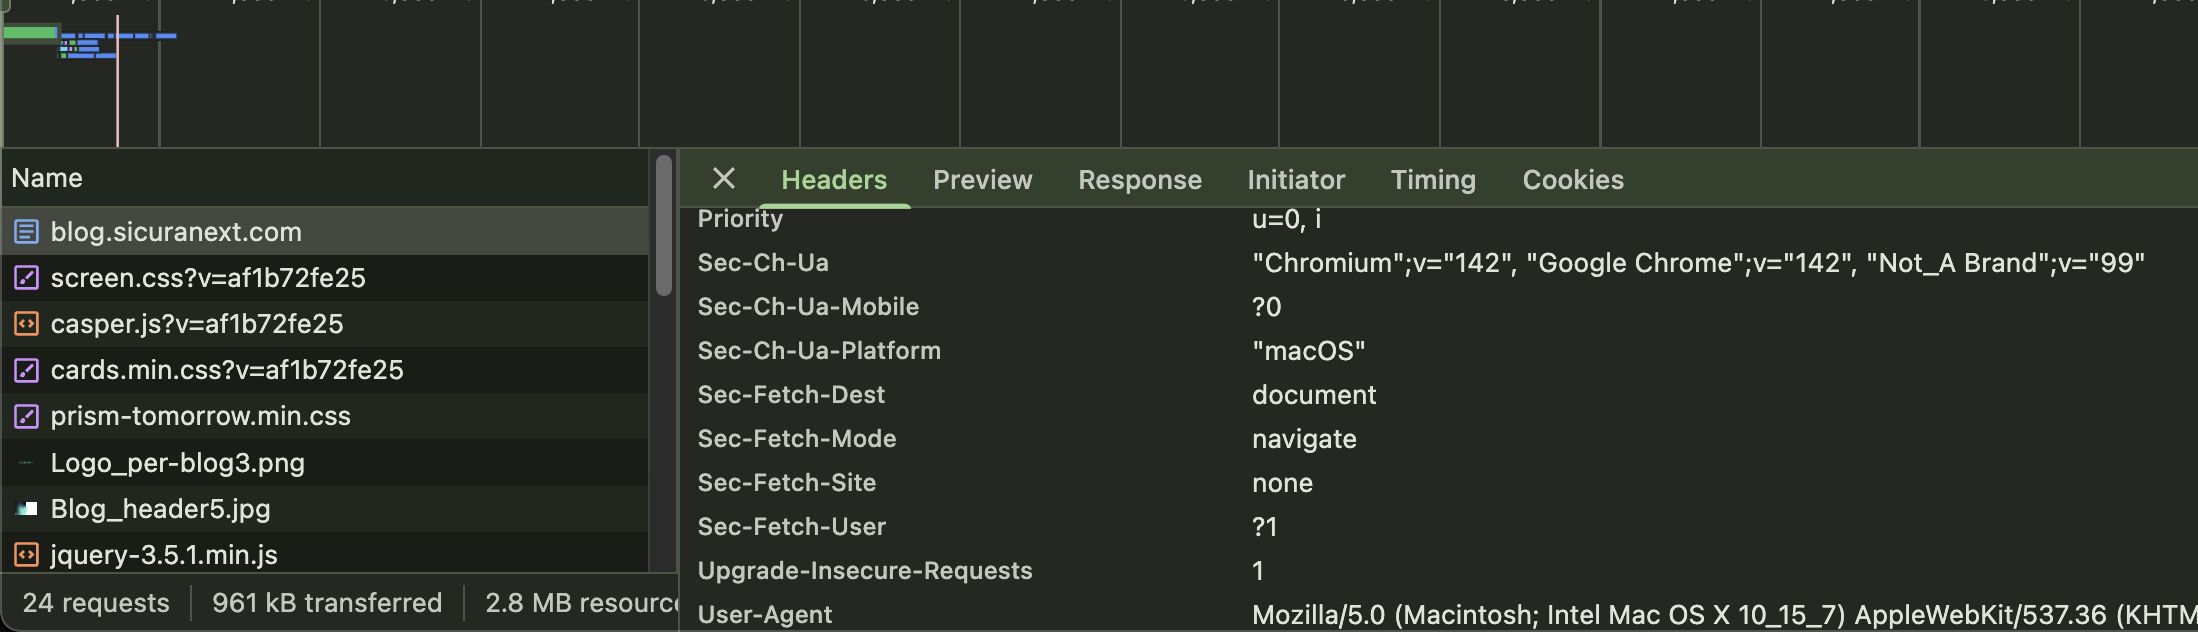The image size is (2198, 632).
Task: Select the Headers tab
Action: click(x=834, y=180)
